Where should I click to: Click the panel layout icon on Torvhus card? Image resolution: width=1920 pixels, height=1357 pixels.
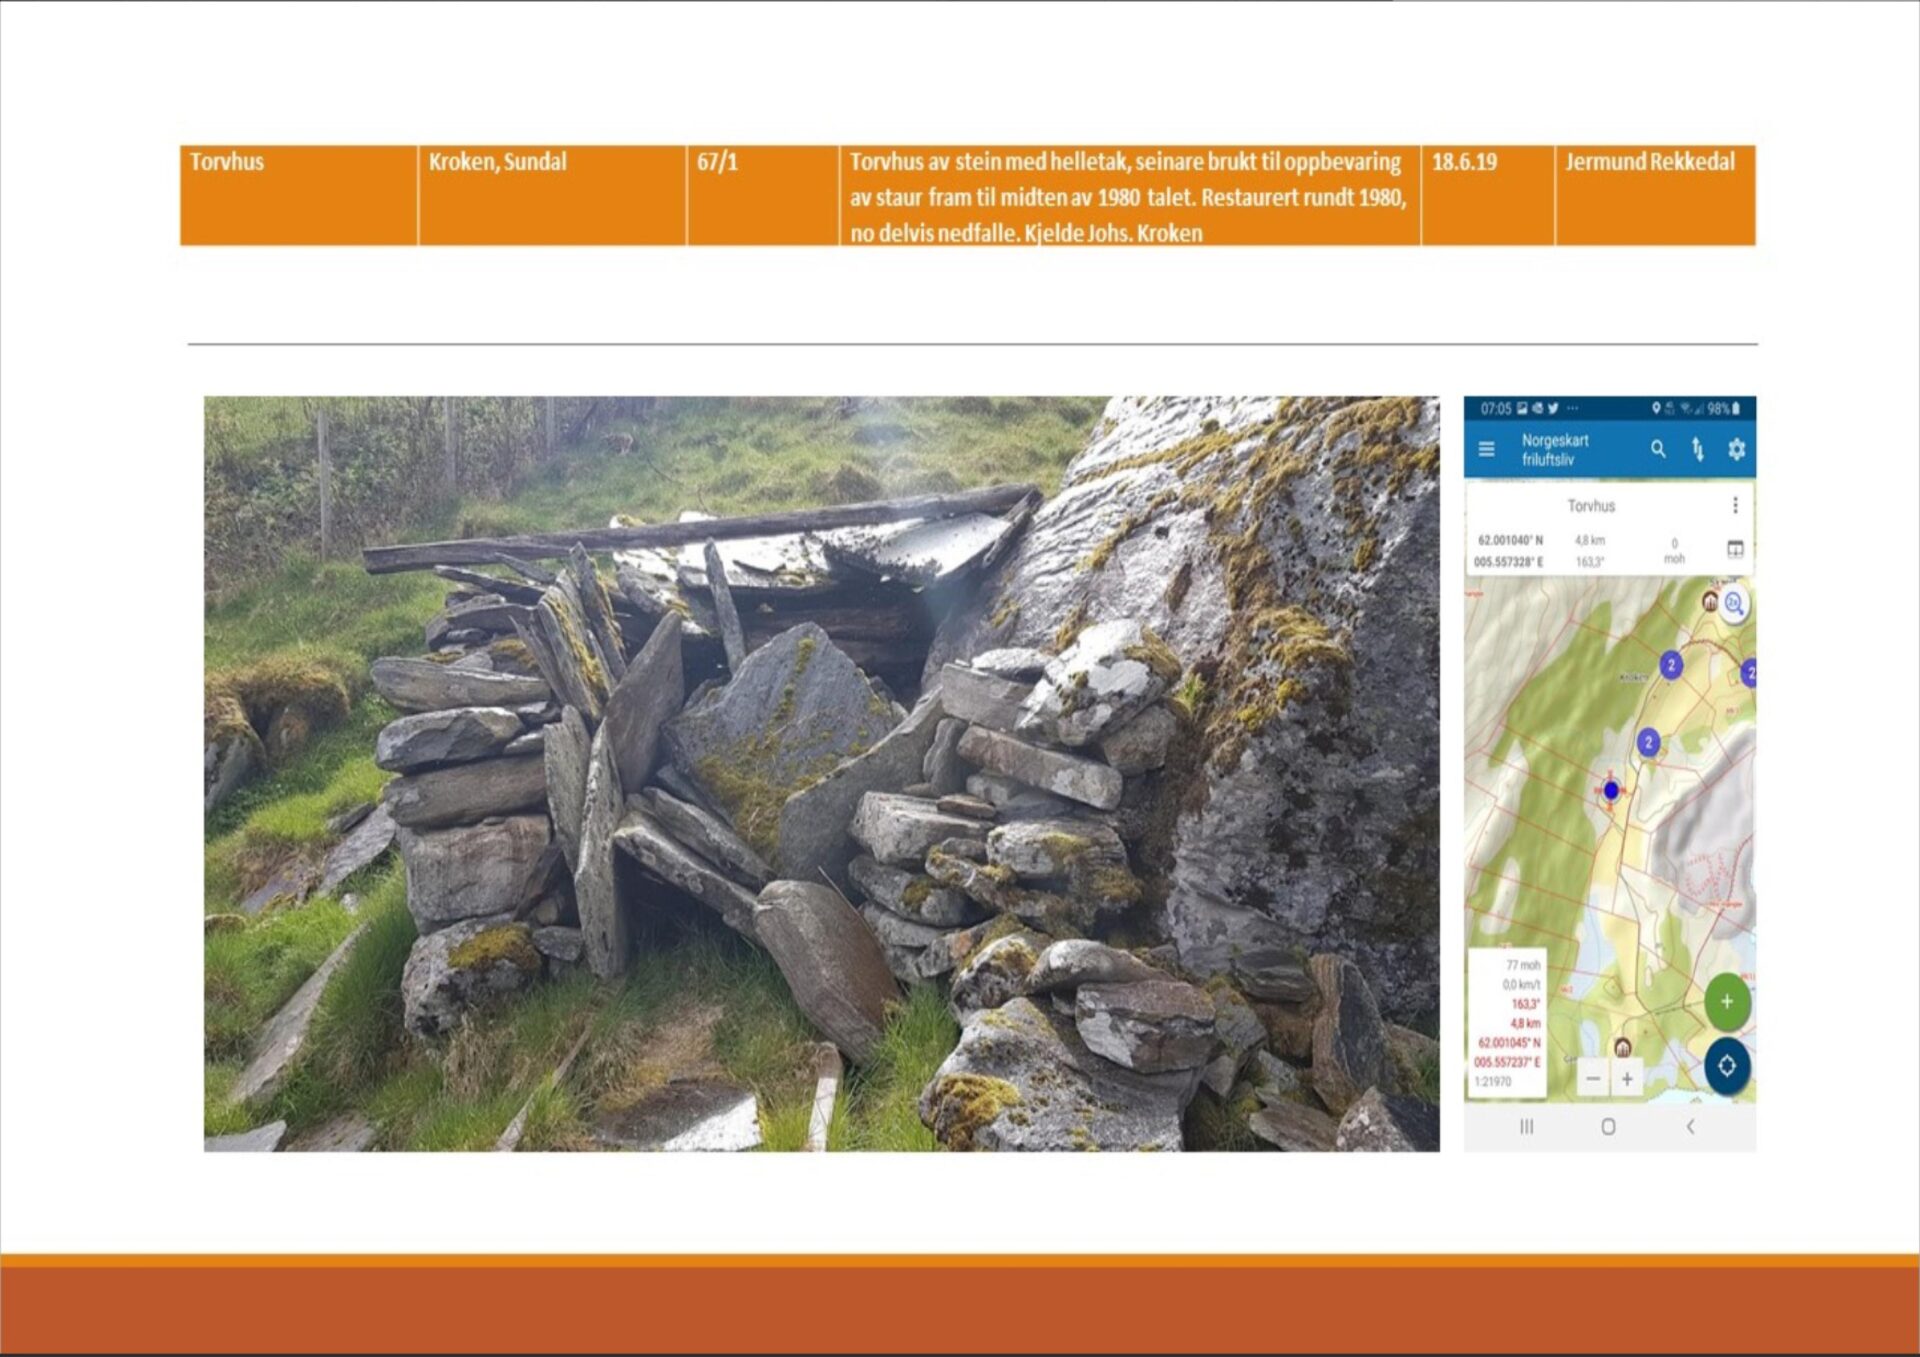pos(1735,549)
